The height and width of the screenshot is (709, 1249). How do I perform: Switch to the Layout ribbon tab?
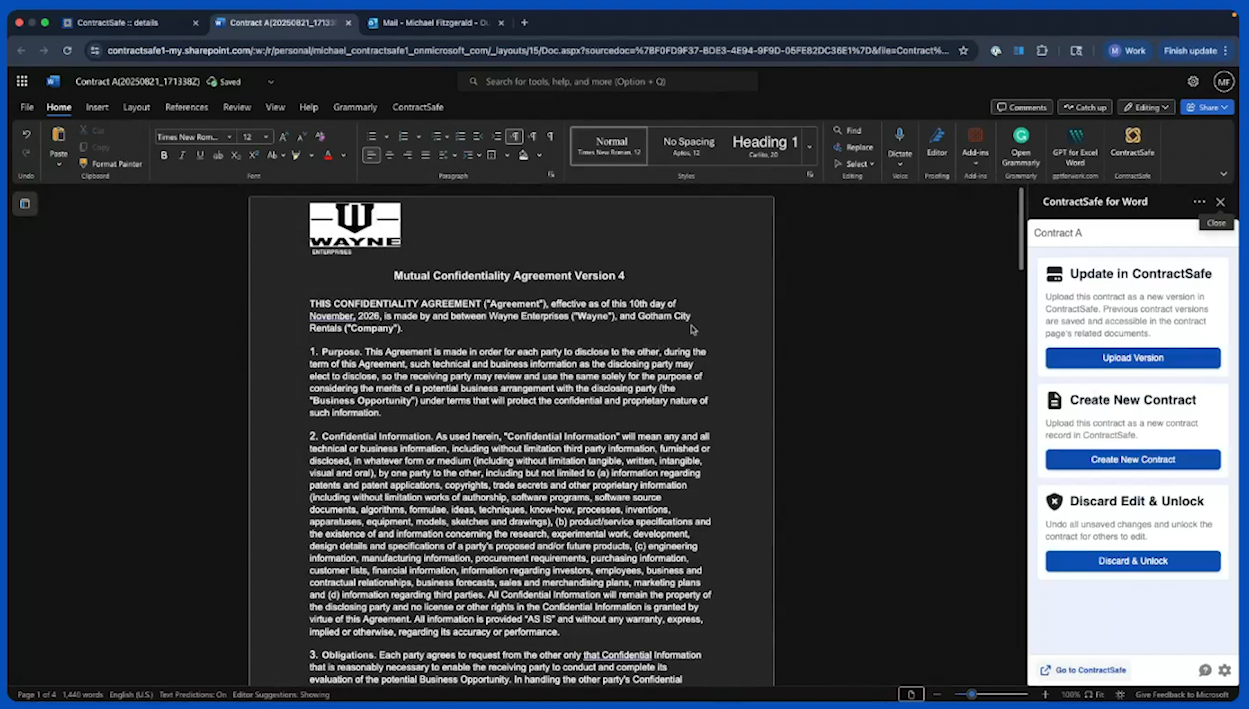click(136, 107)
